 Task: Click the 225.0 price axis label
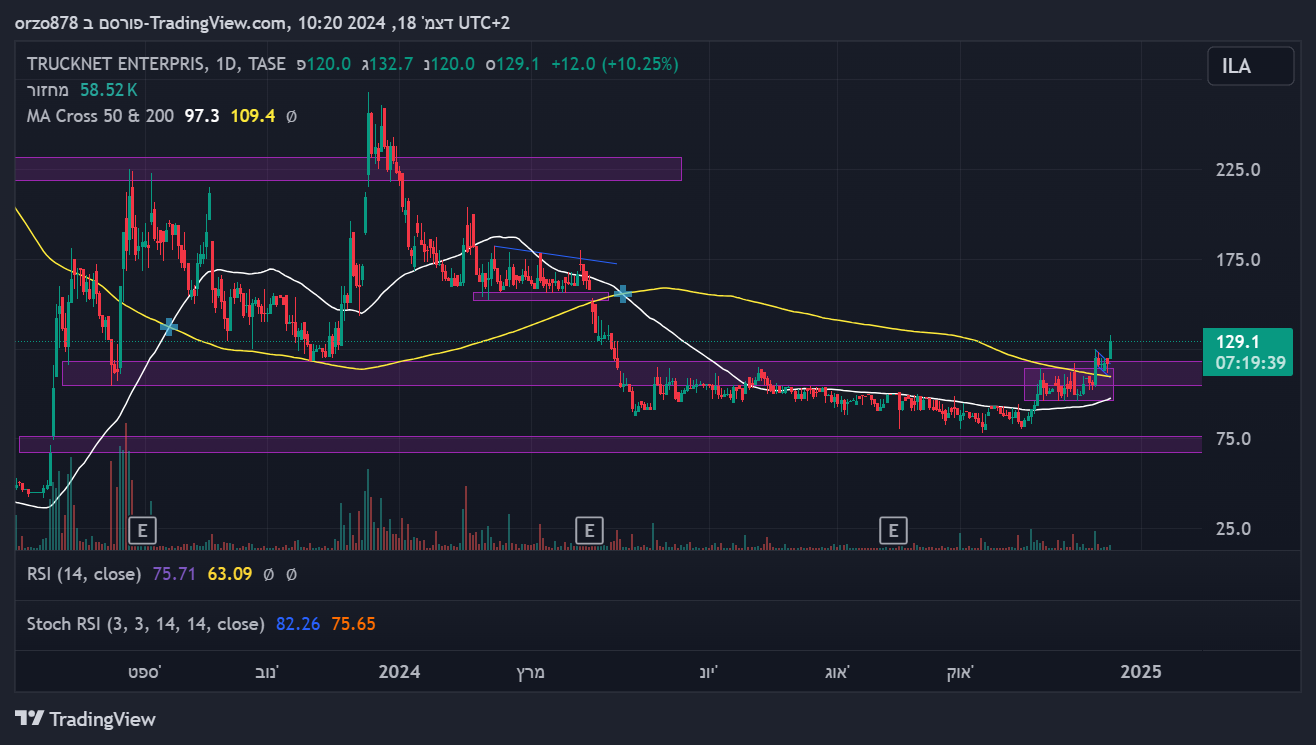pyautogui.click(x=1238, y=170)
